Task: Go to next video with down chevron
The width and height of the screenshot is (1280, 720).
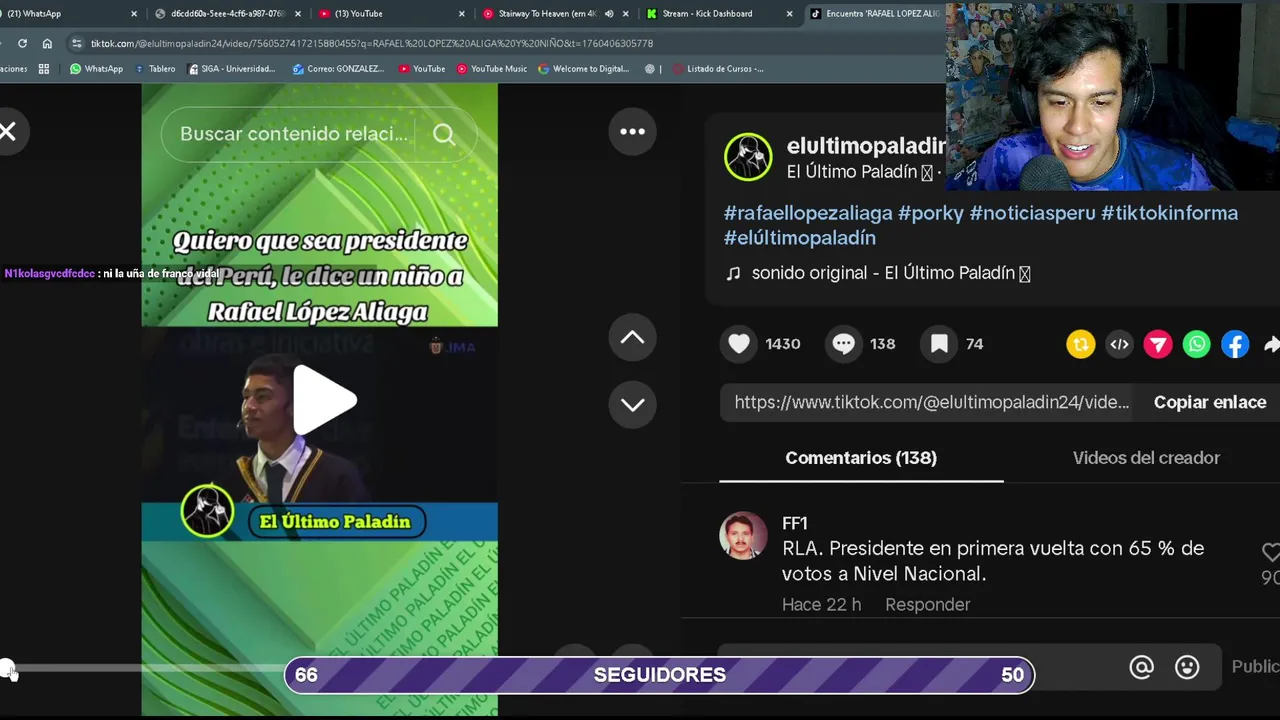Action: (x=632, y=404)
